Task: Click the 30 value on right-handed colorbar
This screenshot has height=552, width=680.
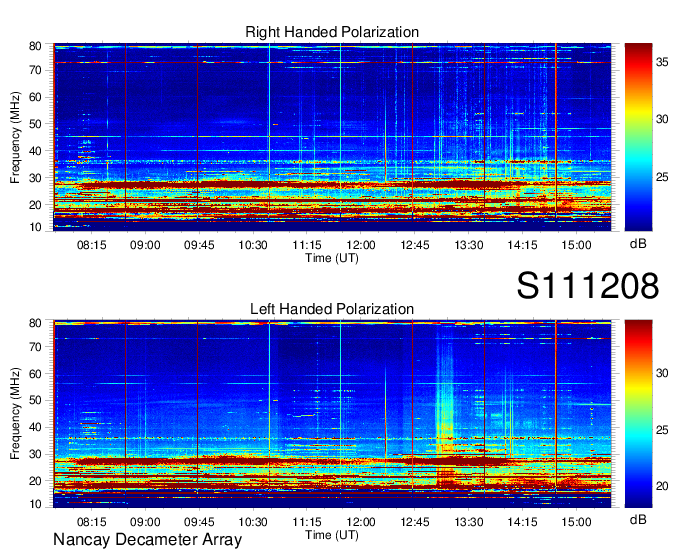Action: tap(662, 119)
